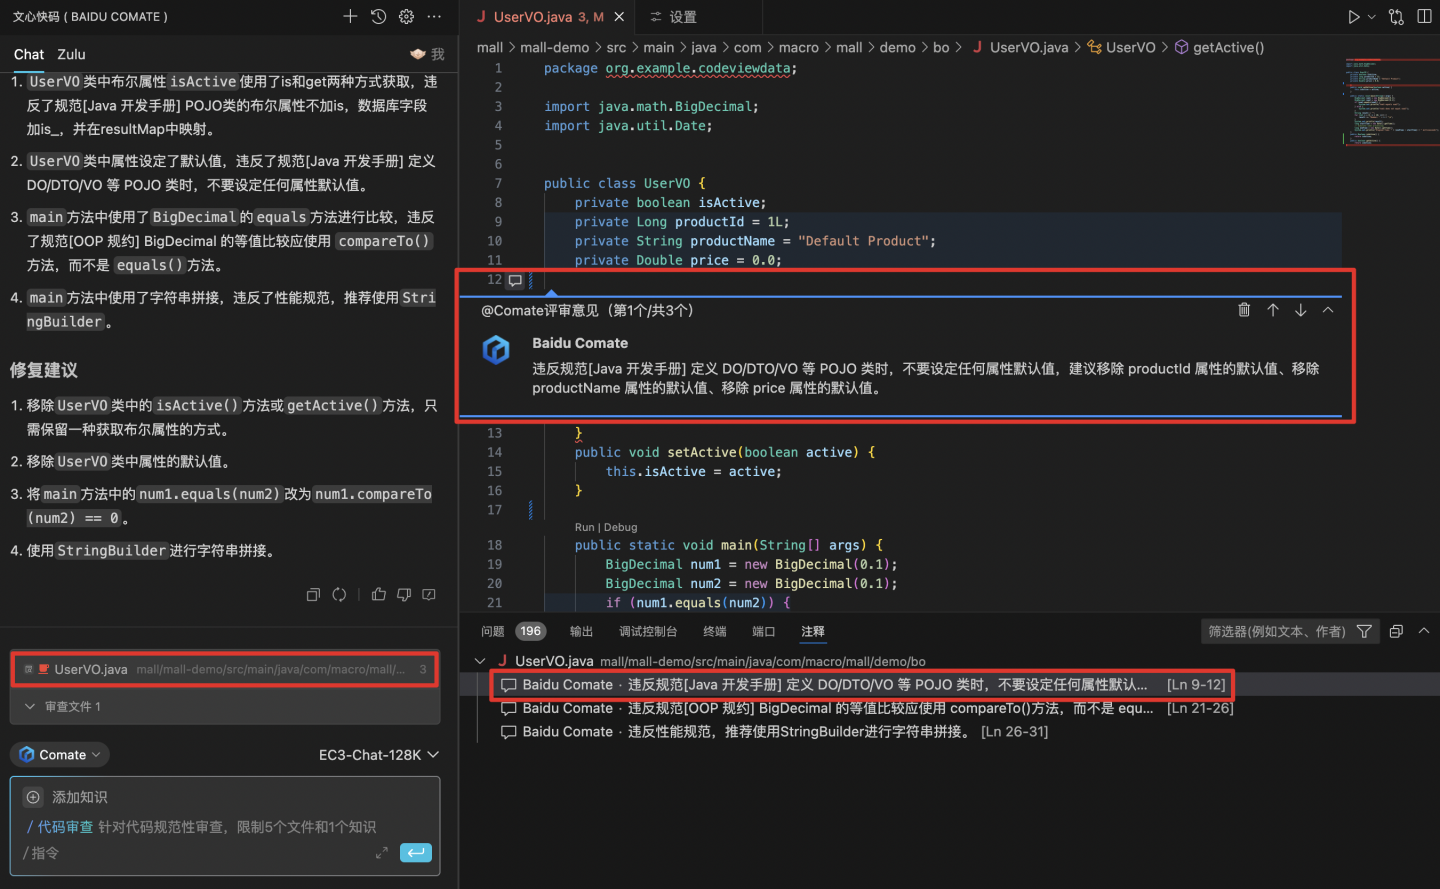
Task: Send the message with enter button
Action: [x=415, y=852]
